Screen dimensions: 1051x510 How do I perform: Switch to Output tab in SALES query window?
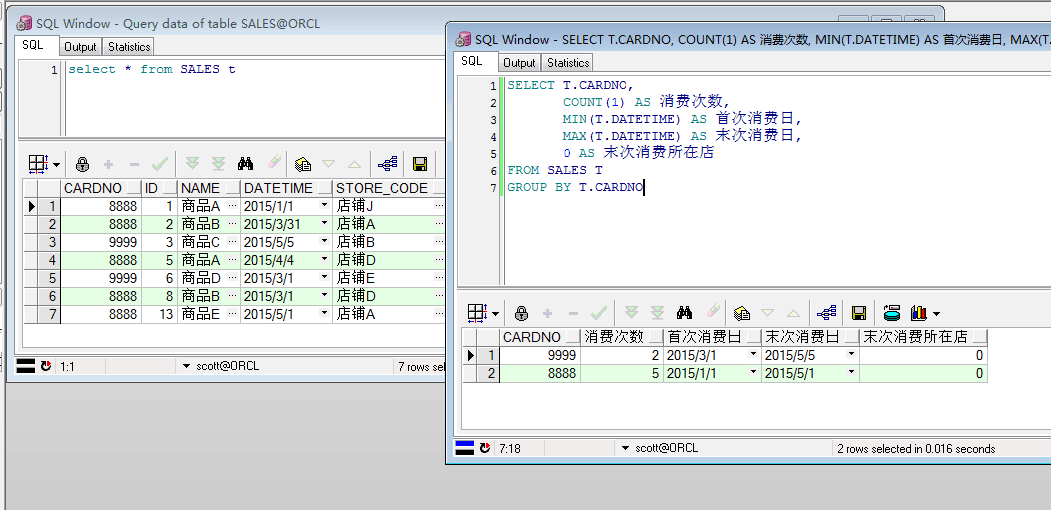tap(80, 47)
